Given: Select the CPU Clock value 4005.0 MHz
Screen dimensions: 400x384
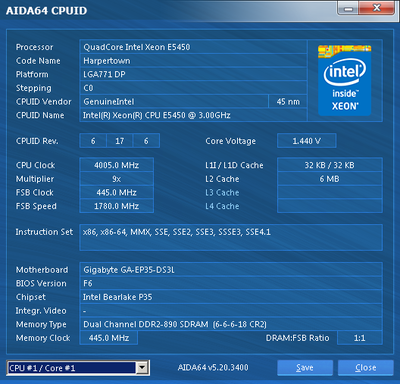Looking at the screenshot, I should coord(116,165).
